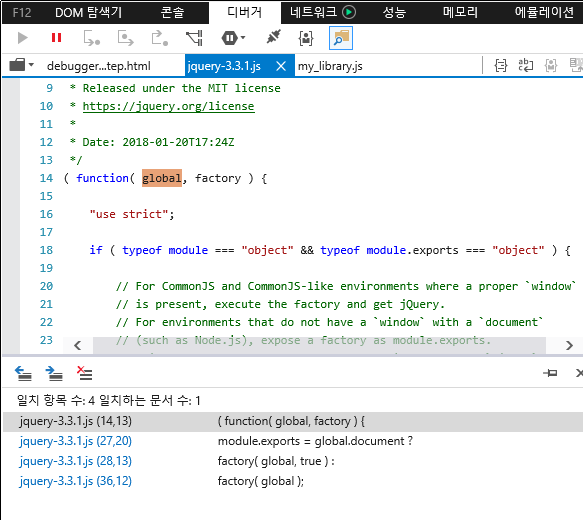Pin the search results panel
583x520 pixels.
click(550, 373)
